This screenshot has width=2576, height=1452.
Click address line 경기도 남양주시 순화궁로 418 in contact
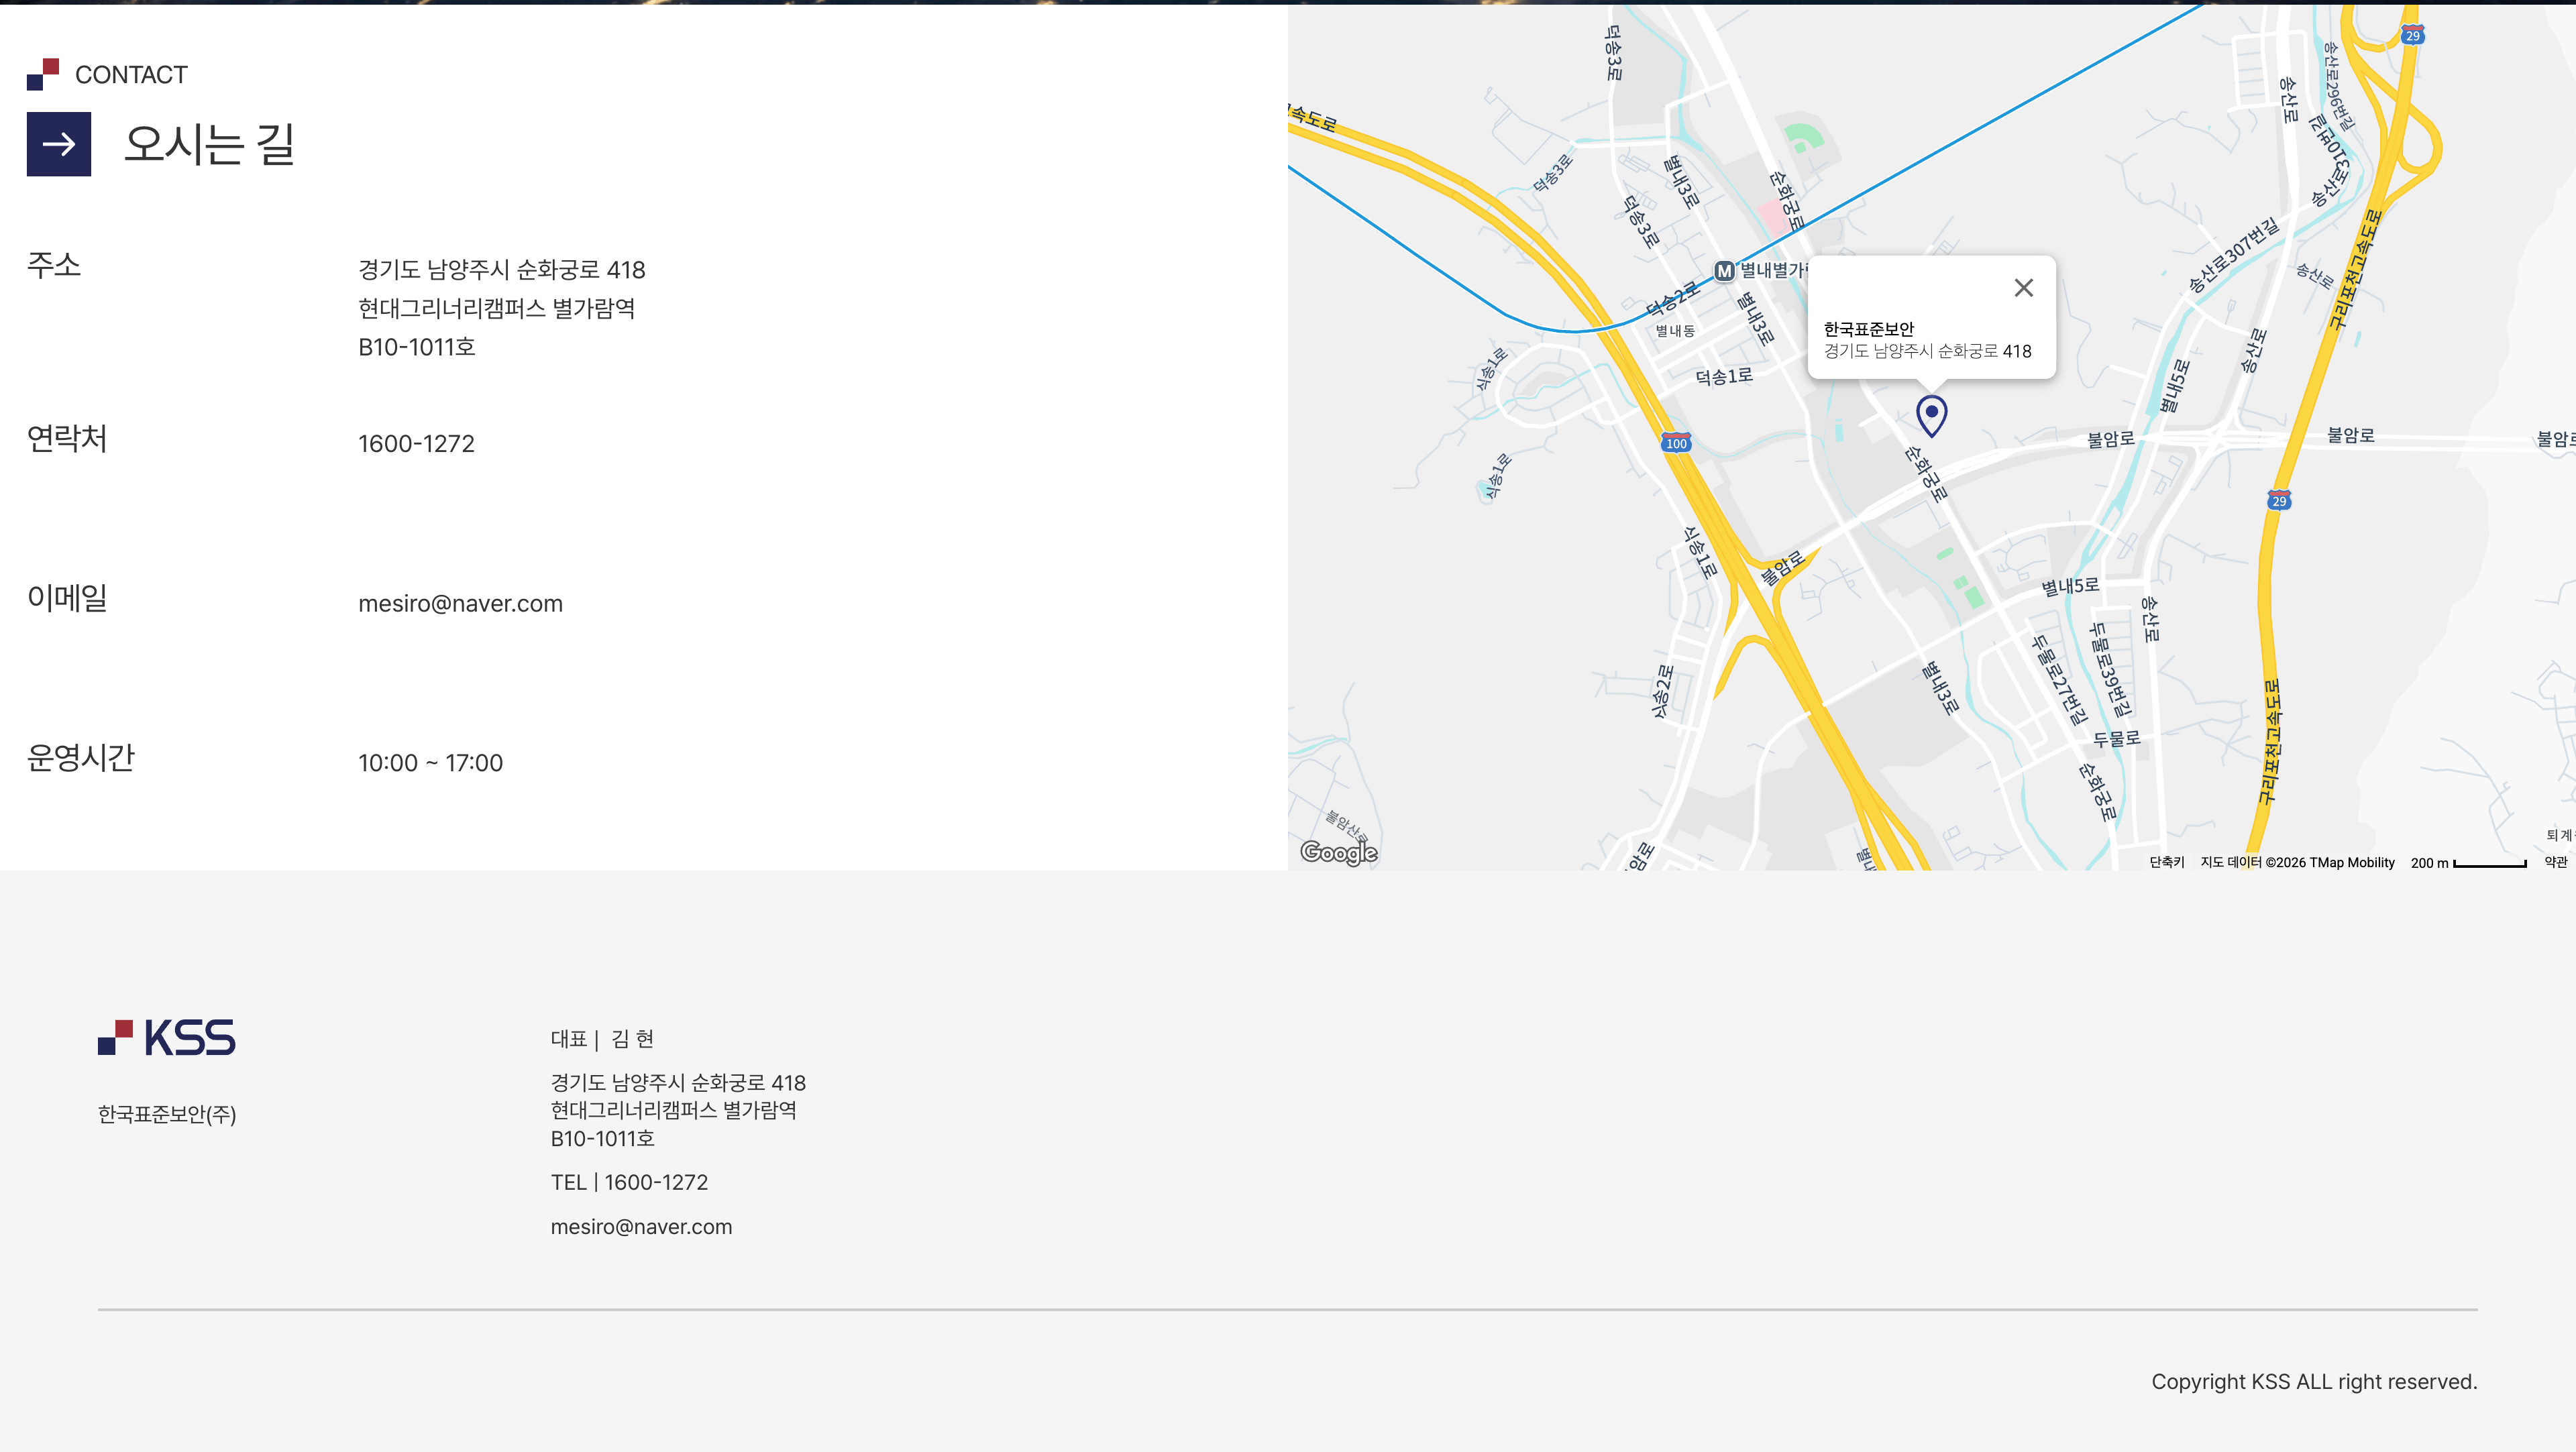(x=501, y=269)
